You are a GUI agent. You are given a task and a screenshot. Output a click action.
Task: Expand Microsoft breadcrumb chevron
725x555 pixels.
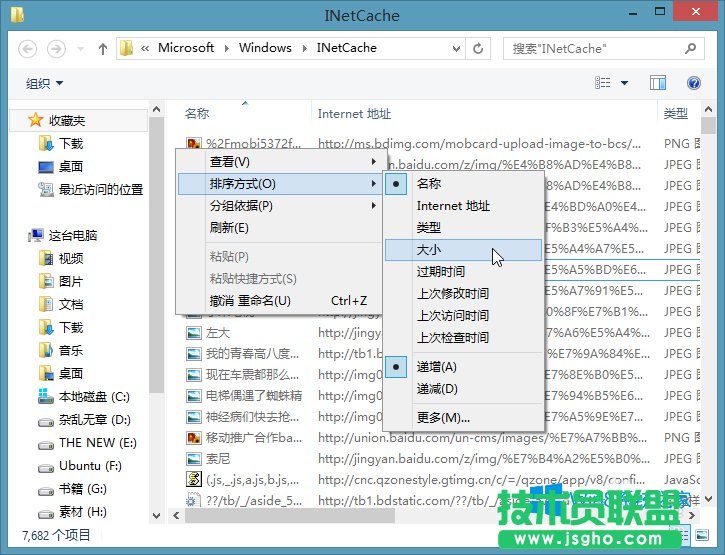[x=227, y=48]
